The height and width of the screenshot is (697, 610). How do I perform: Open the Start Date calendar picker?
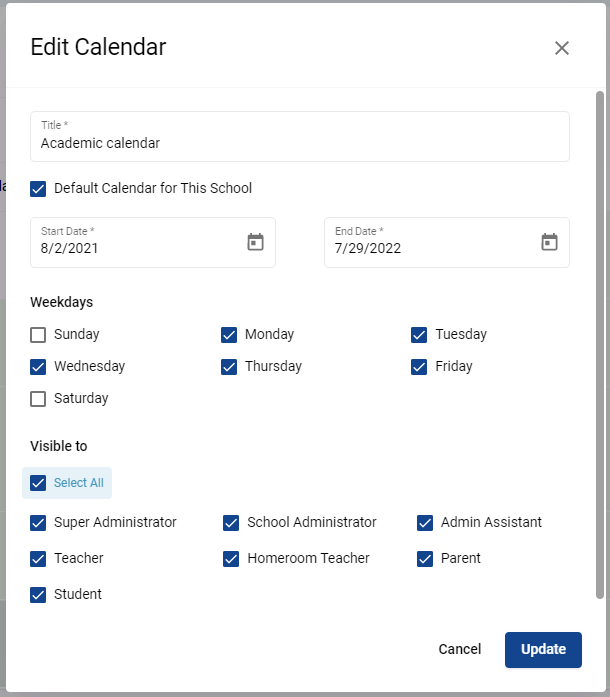255,242
